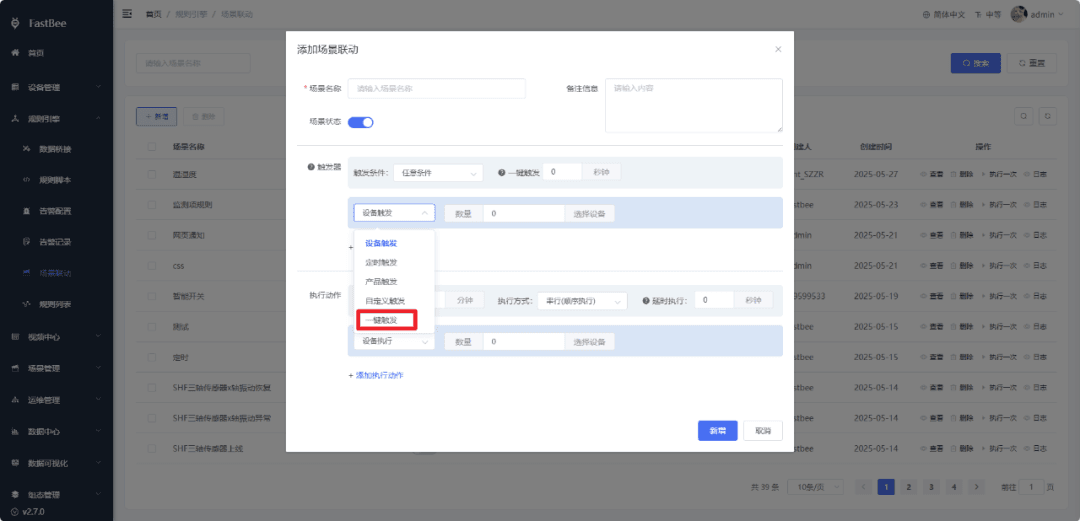Click 取消 button in dialog
Screen dimensions: 1080x521
click(x=762, y=431)
